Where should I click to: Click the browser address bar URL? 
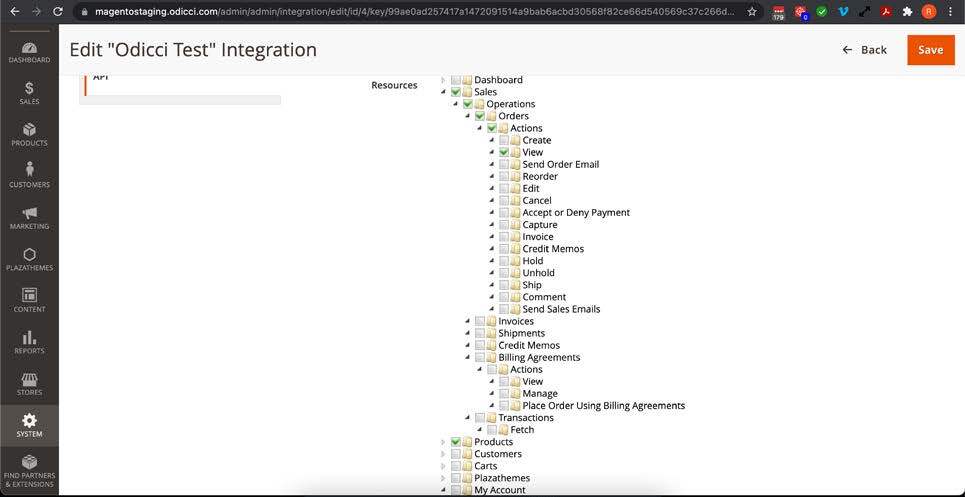point(400,12)
